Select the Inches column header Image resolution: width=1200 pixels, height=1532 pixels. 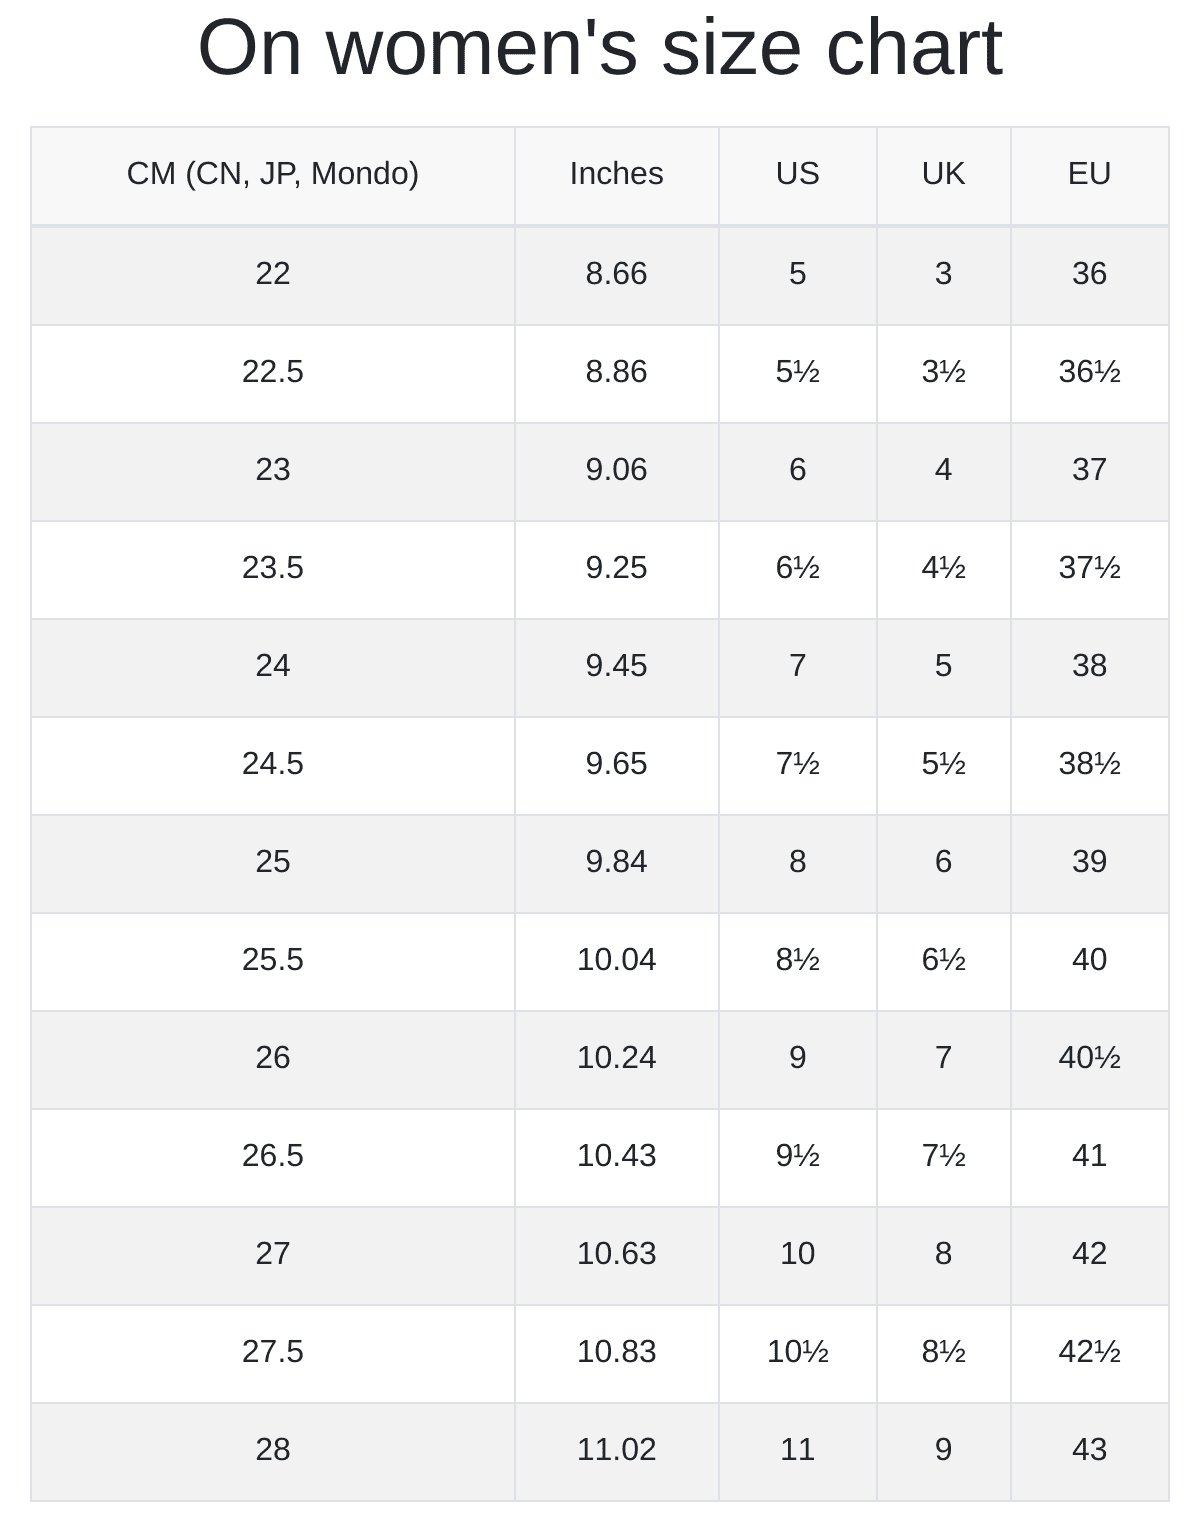(616, 174)
